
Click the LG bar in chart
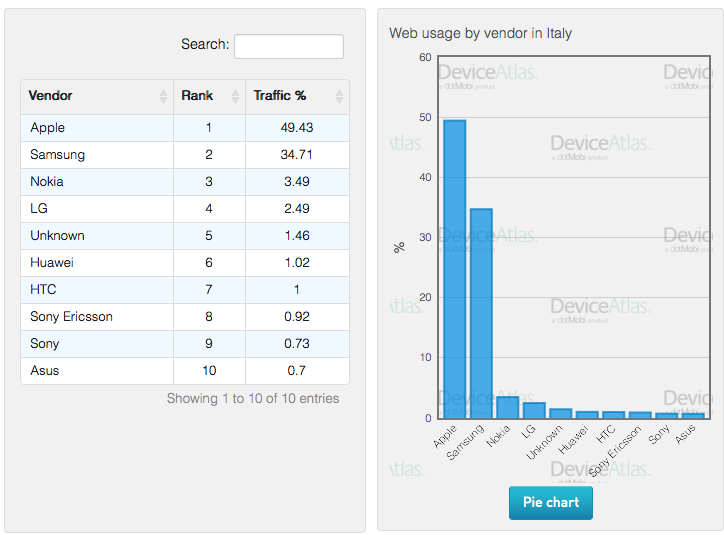(534, 410)
